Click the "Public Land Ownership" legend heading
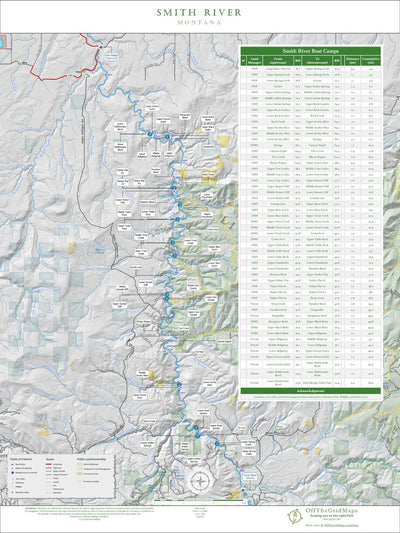This screenshot has height=533, width=400. coord(91,459)
